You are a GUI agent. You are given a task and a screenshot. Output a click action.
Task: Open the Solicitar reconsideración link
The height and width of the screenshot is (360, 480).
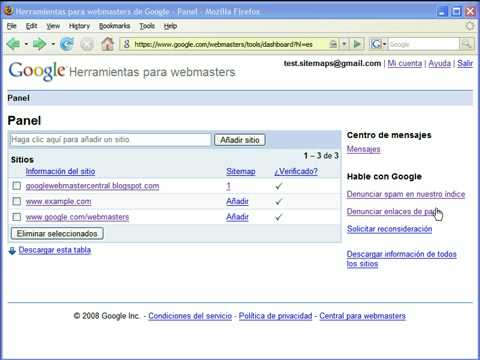tap(389, 229)
